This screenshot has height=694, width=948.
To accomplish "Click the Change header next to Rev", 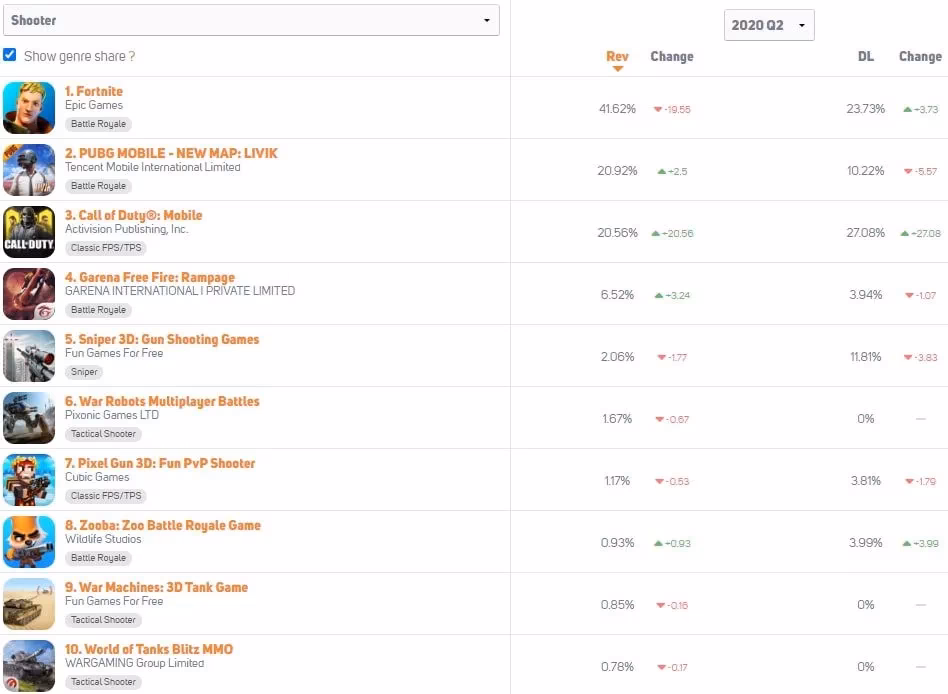I will (x=672, y=56).
